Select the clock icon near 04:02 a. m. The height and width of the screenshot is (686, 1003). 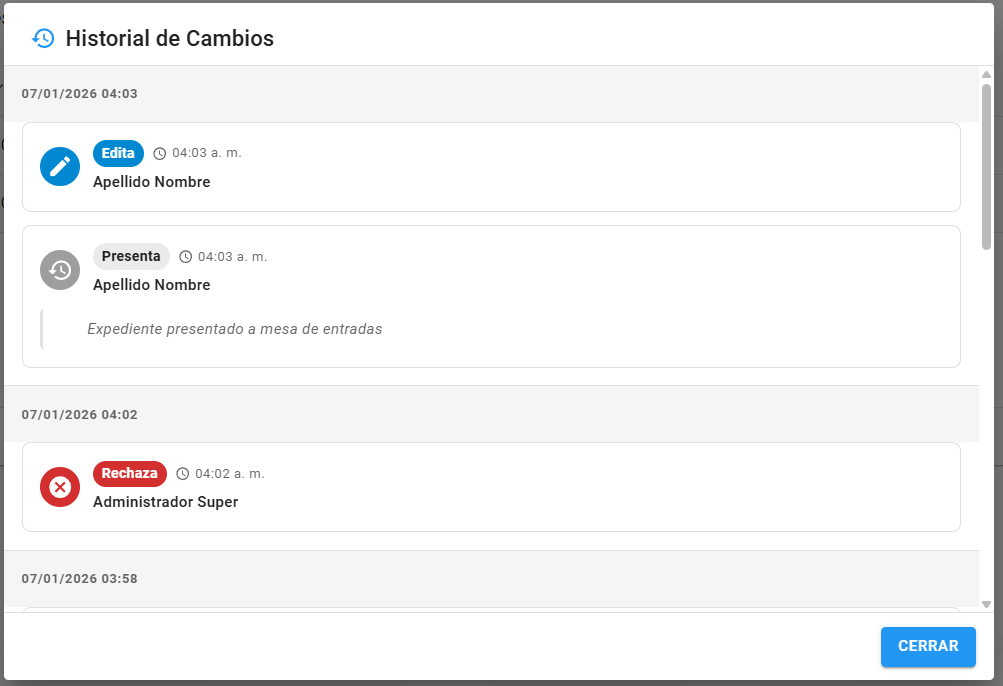[182, 473]
